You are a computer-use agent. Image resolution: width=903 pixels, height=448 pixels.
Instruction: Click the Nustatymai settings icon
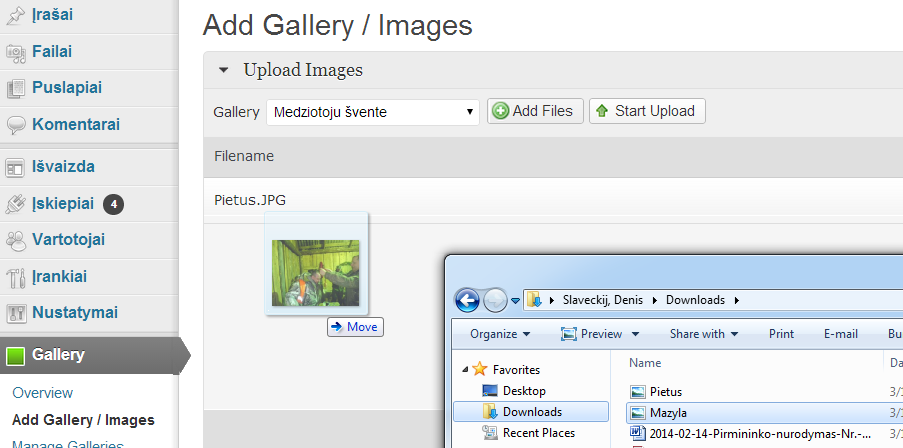pos(16,313)
